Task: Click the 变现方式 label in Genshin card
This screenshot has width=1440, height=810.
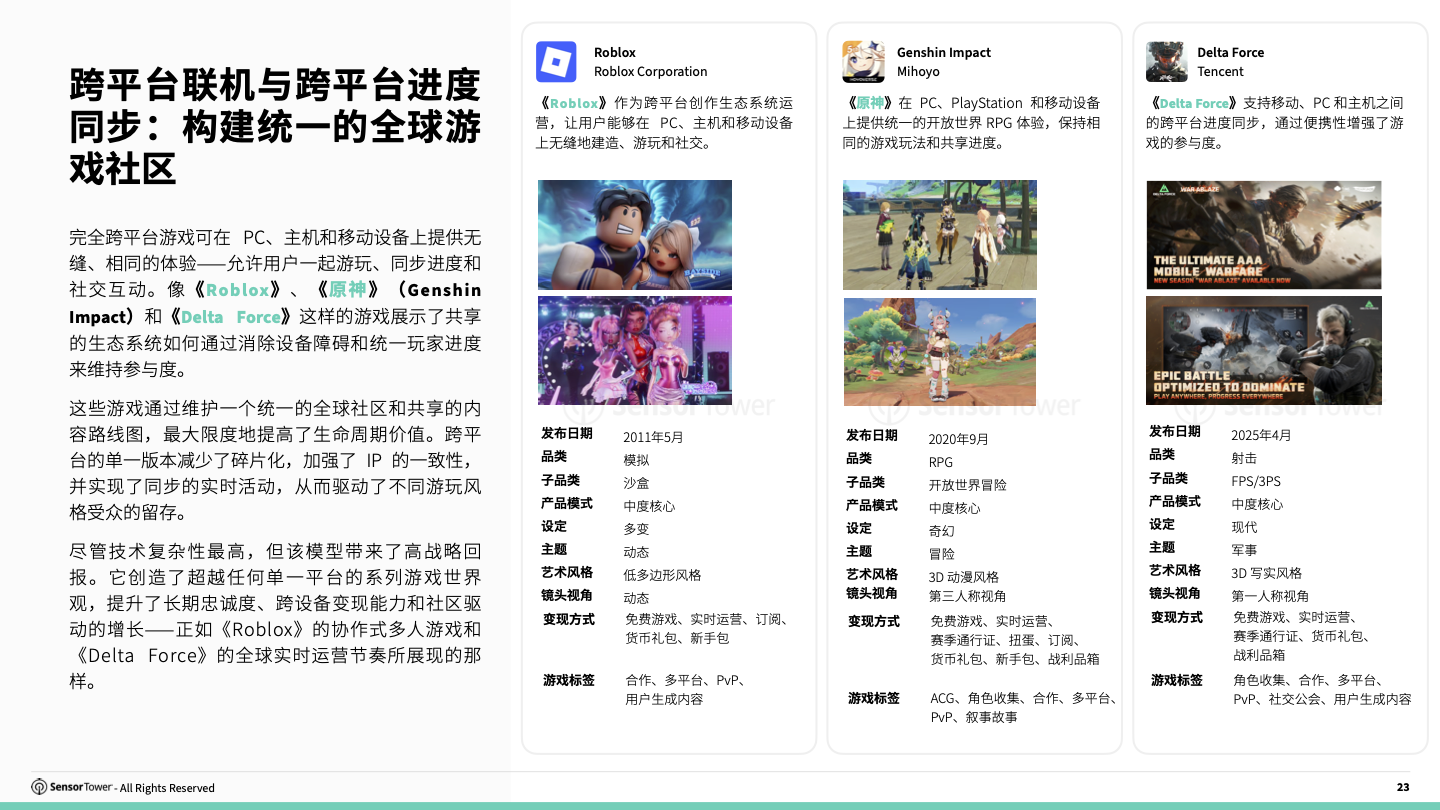Action: 874,622
